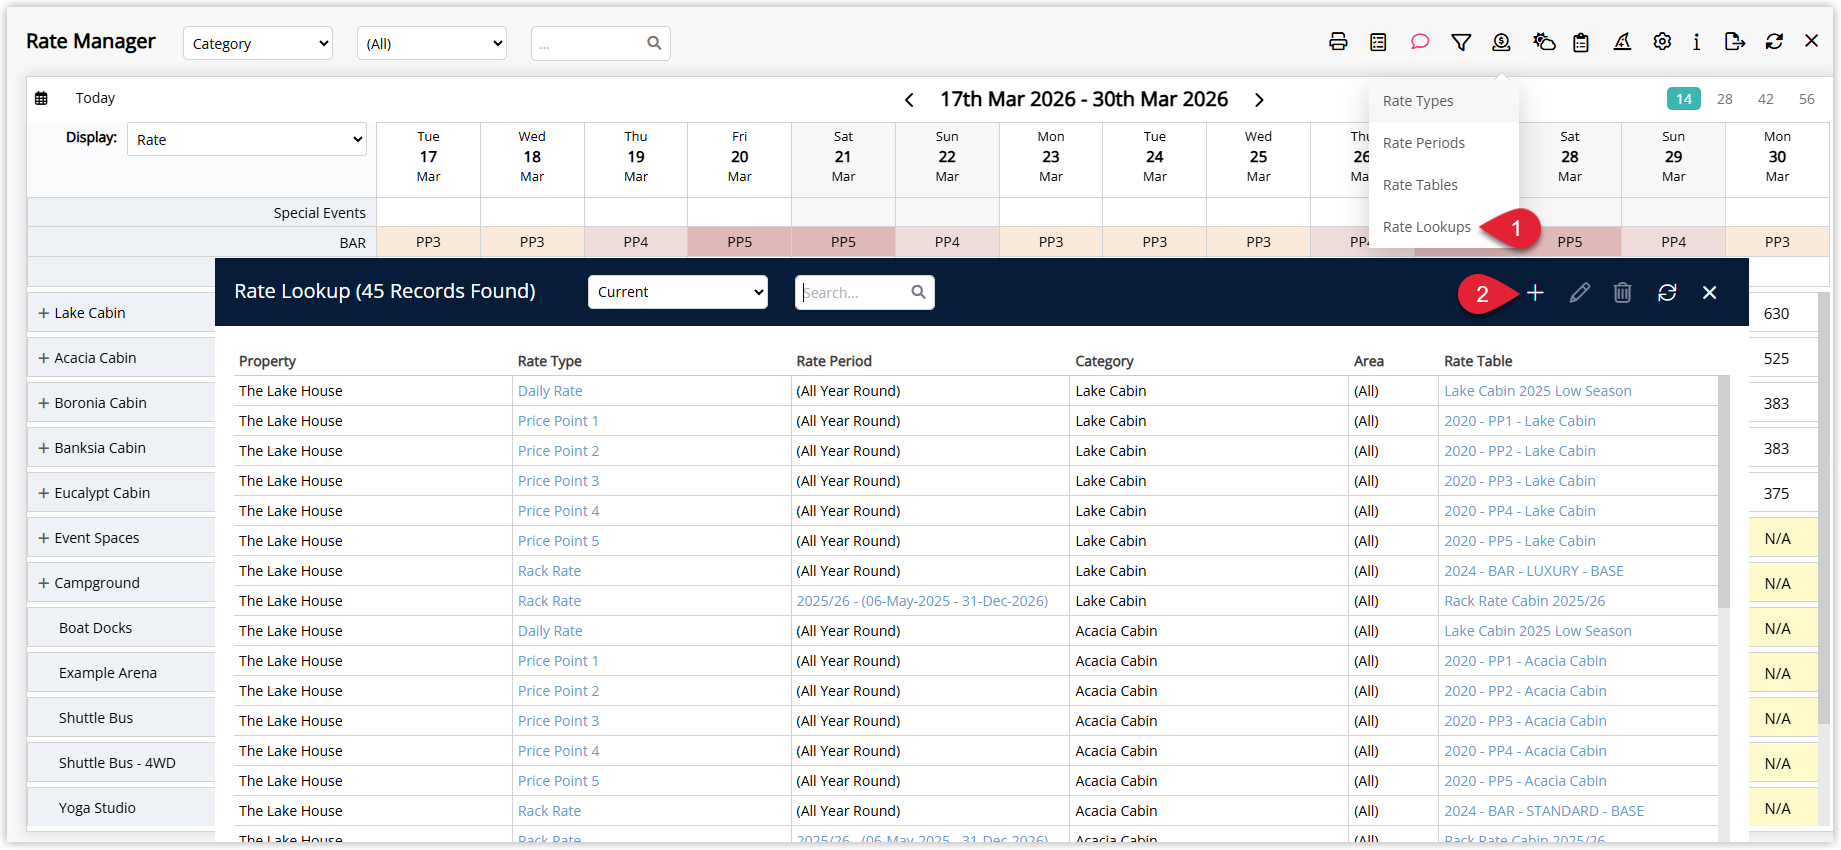This screenshot has width=1841, height=850.
Task: Select Yoga Studio row
Action: 121,808
